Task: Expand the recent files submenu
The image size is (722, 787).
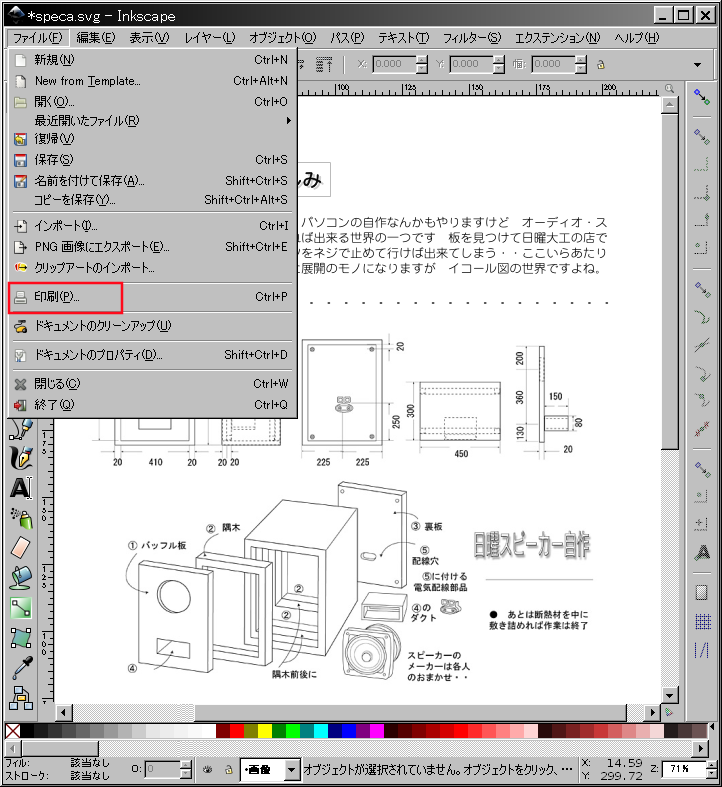Action: click(x=288, y=120)
